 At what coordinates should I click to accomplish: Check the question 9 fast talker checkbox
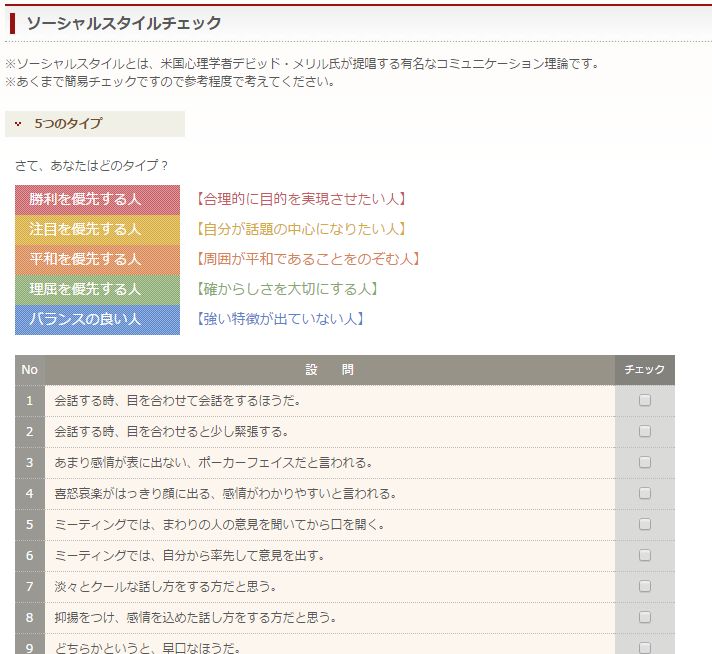(644, 646)
